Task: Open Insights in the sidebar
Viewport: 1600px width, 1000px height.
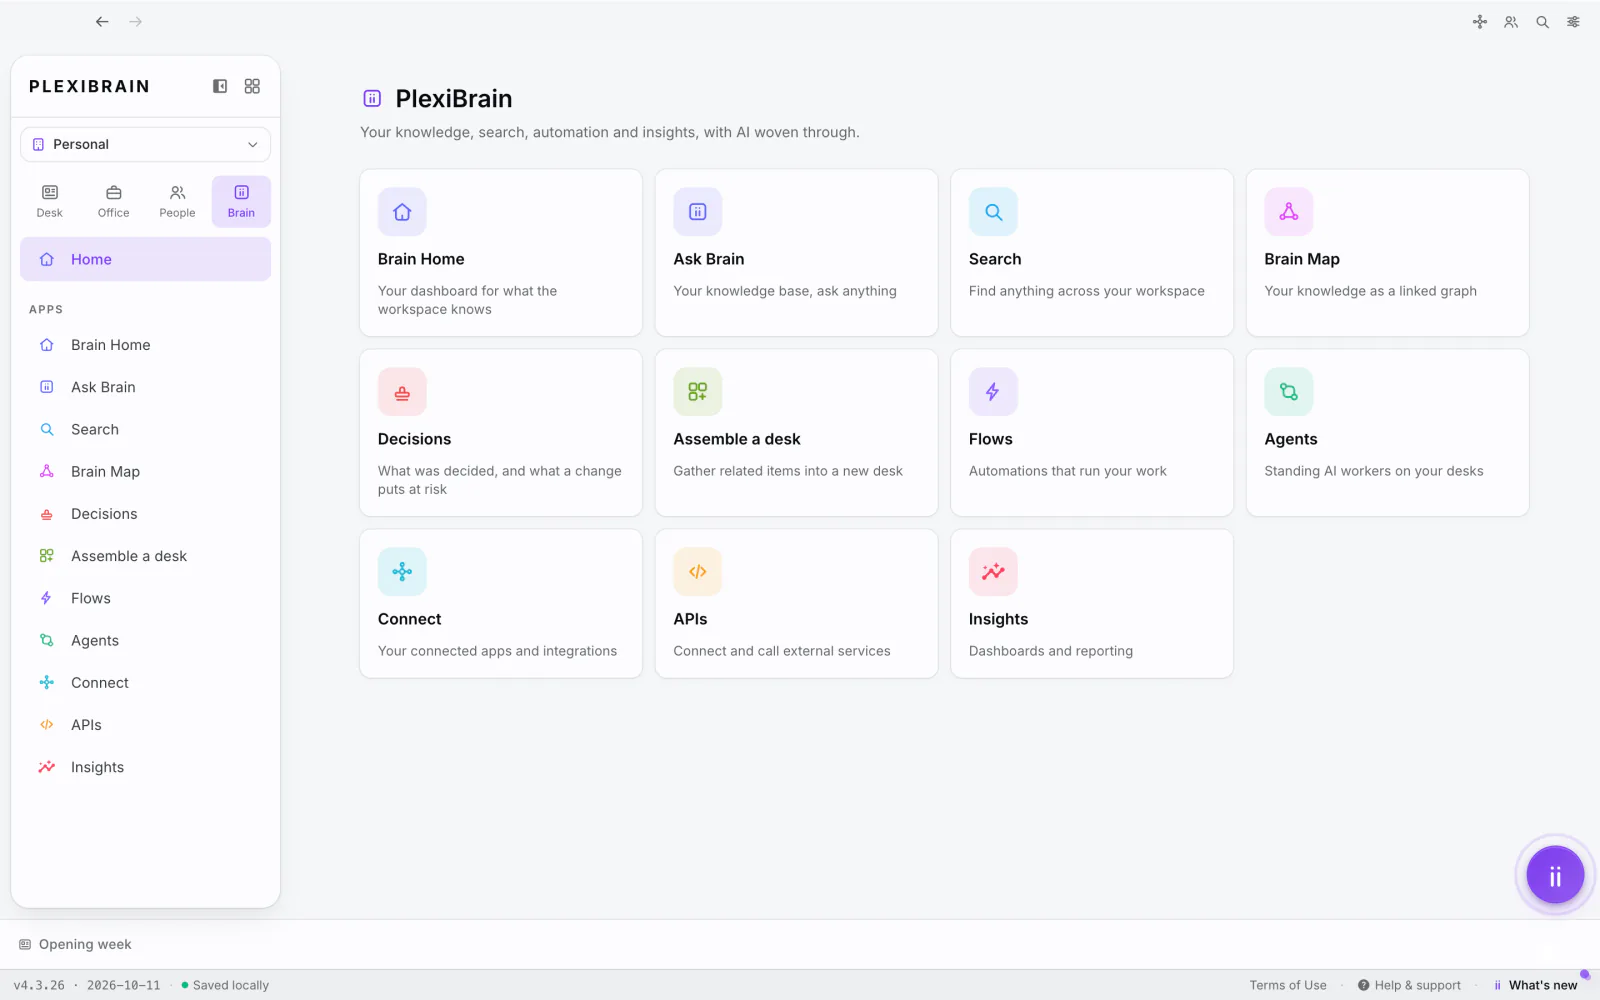Action: pyautogui.click(x=145, y=767)
